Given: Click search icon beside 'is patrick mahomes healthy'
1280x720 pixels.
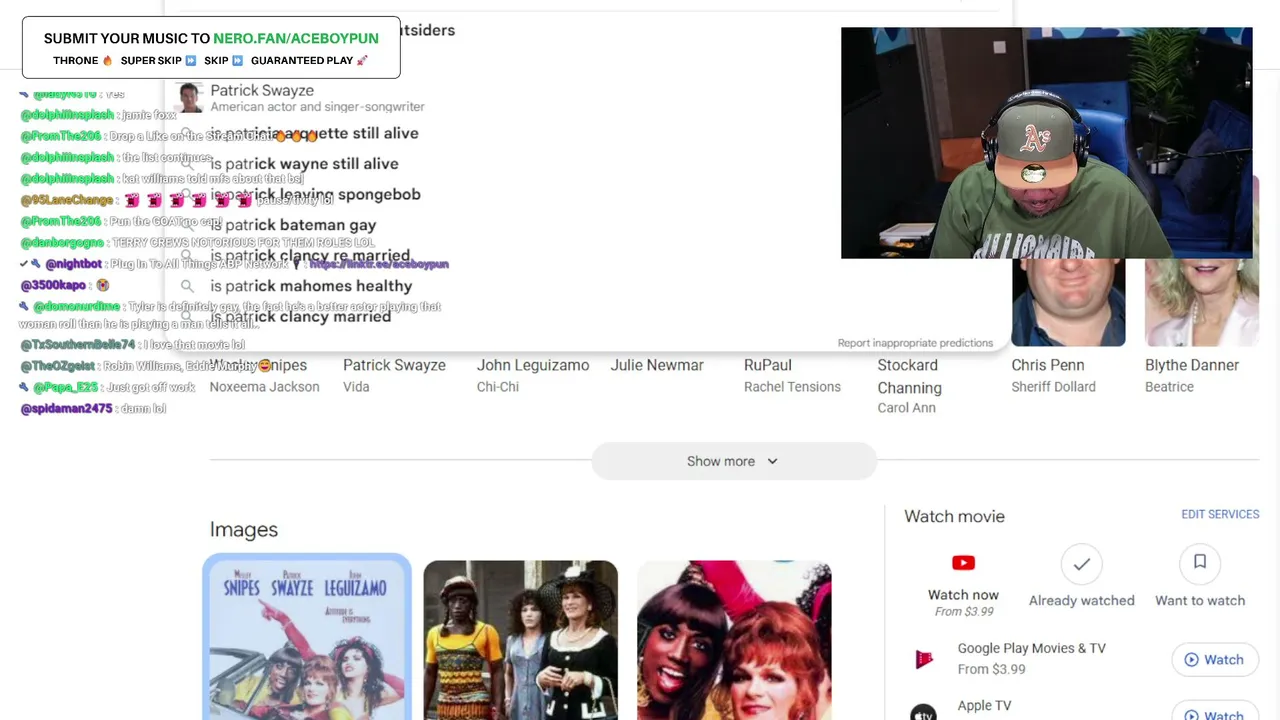Looking at the screenshot, I should (187, 286).
